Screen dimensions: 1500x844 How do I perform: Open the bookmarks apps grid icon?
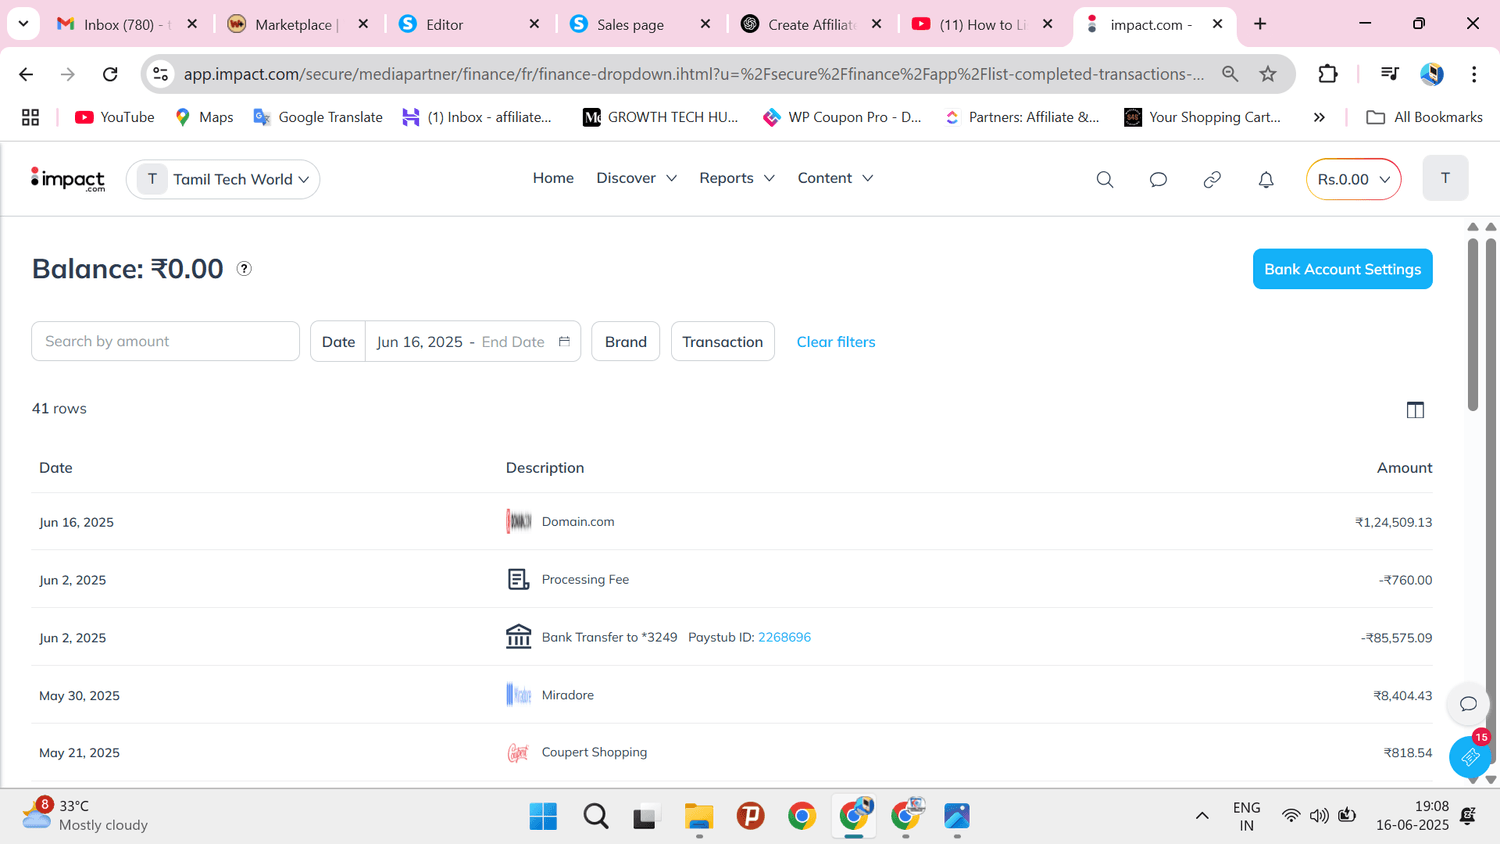31,117
